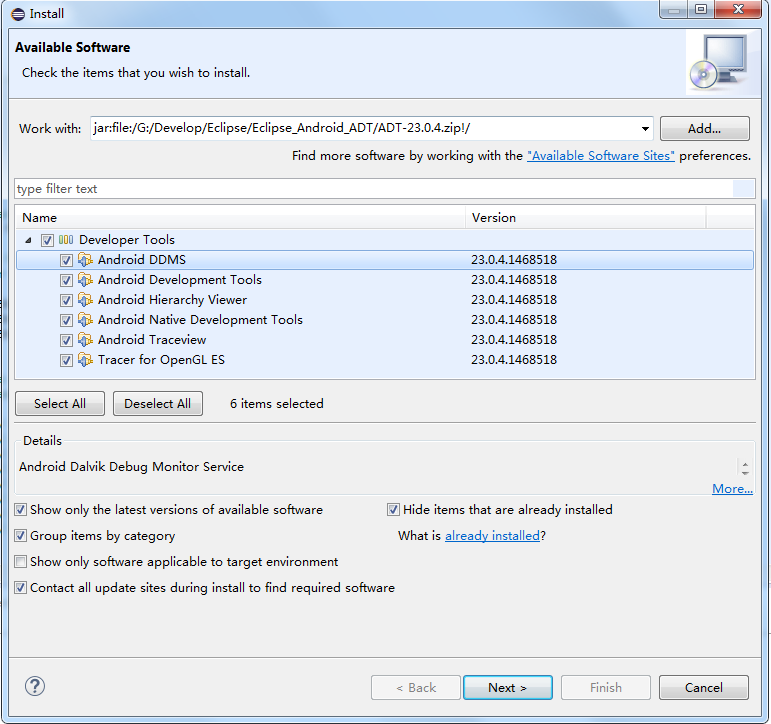This screenshot has width=771, height=724.
Task: Enable Show only software applicable to target environment
Action: (x=21, y=562)
